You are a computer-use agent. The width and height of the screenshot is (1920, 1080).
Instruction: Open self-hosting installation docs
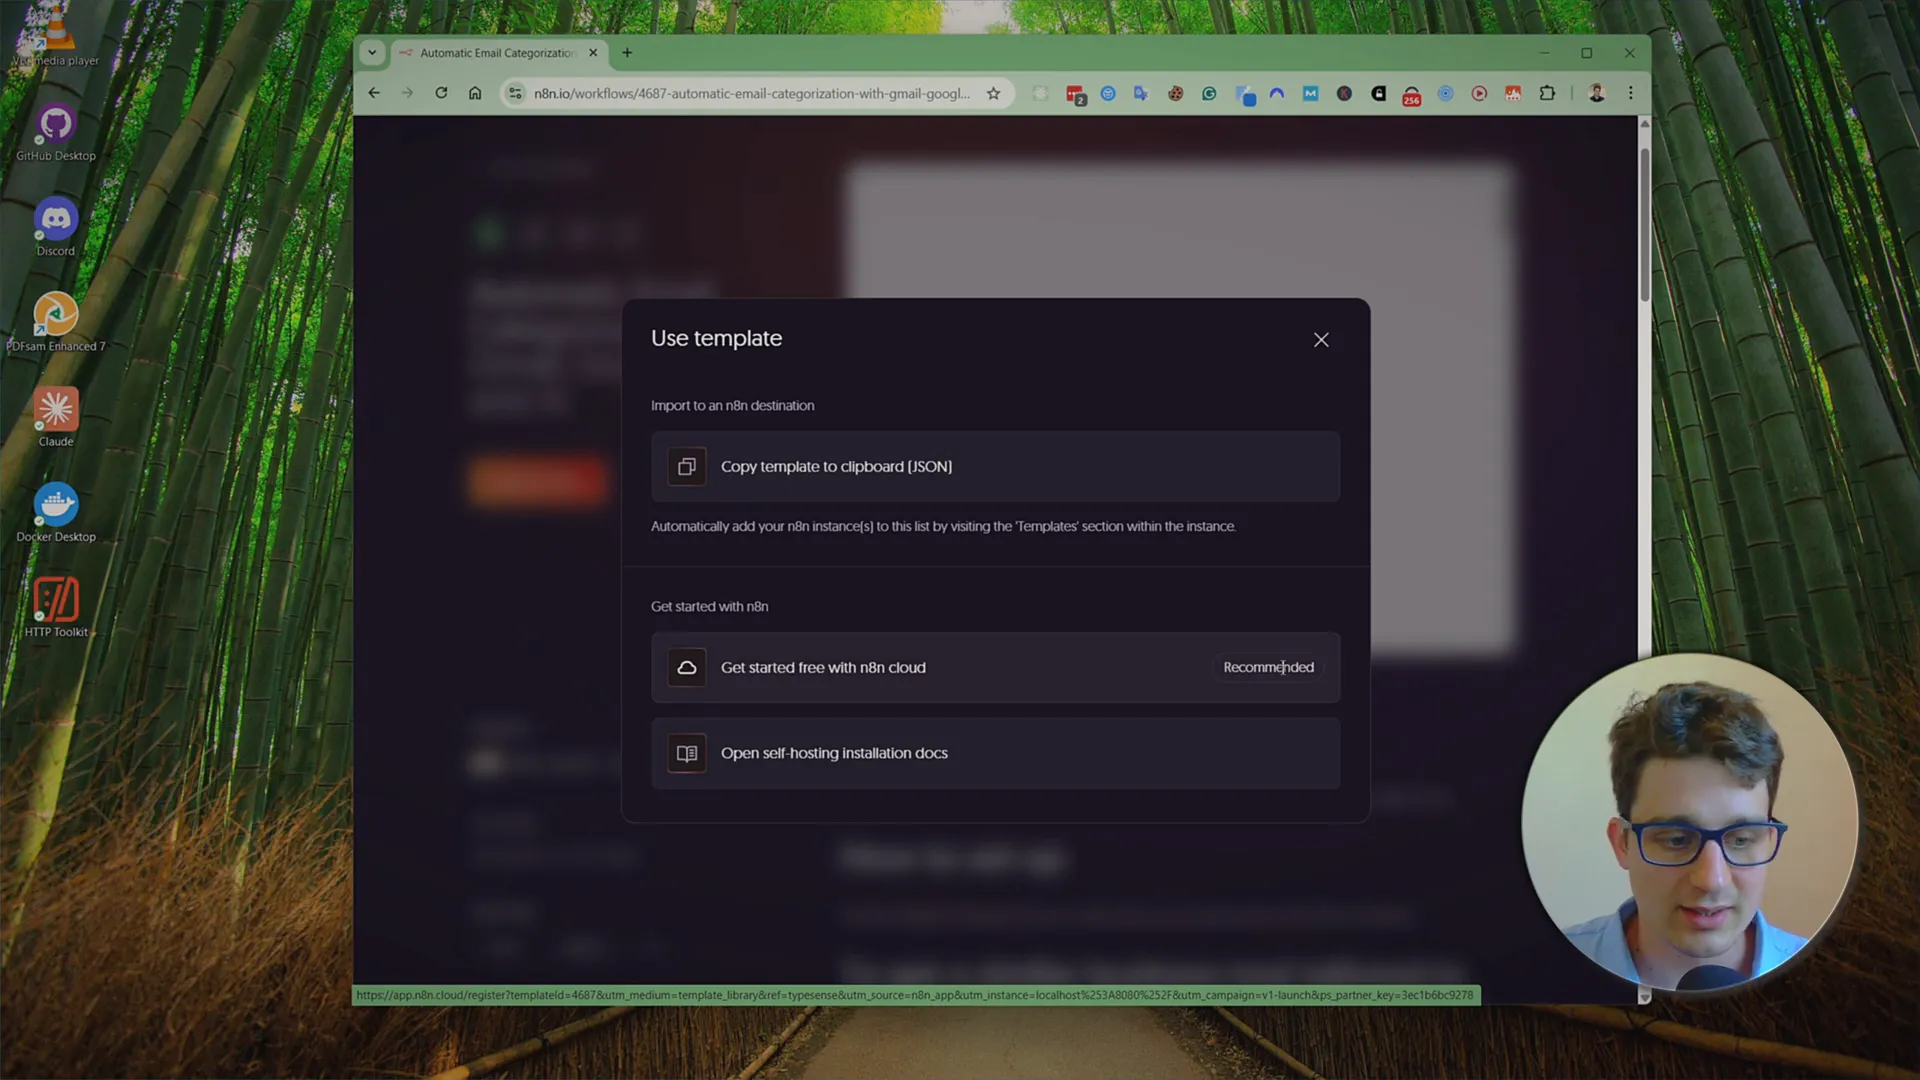[x=995, y=754]
